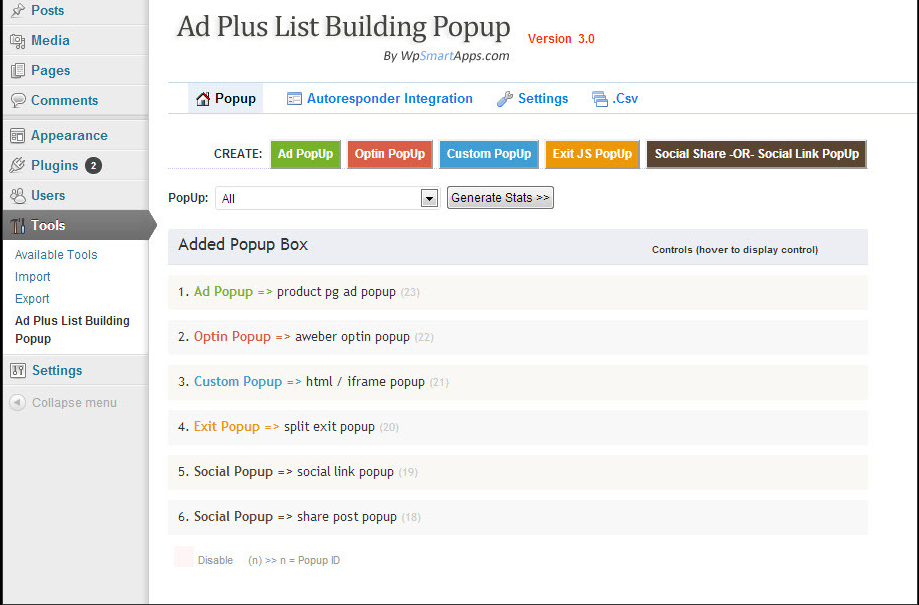
Task: Click the Media icon in sidebar
Action: [x=18, y=41]
